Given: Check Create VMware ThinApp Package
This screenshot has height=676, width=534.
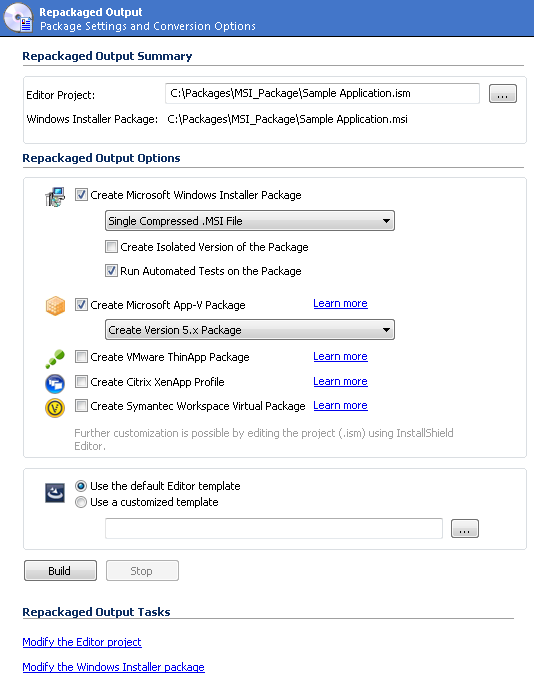Looking at the screenshot, I should point(81,357).
